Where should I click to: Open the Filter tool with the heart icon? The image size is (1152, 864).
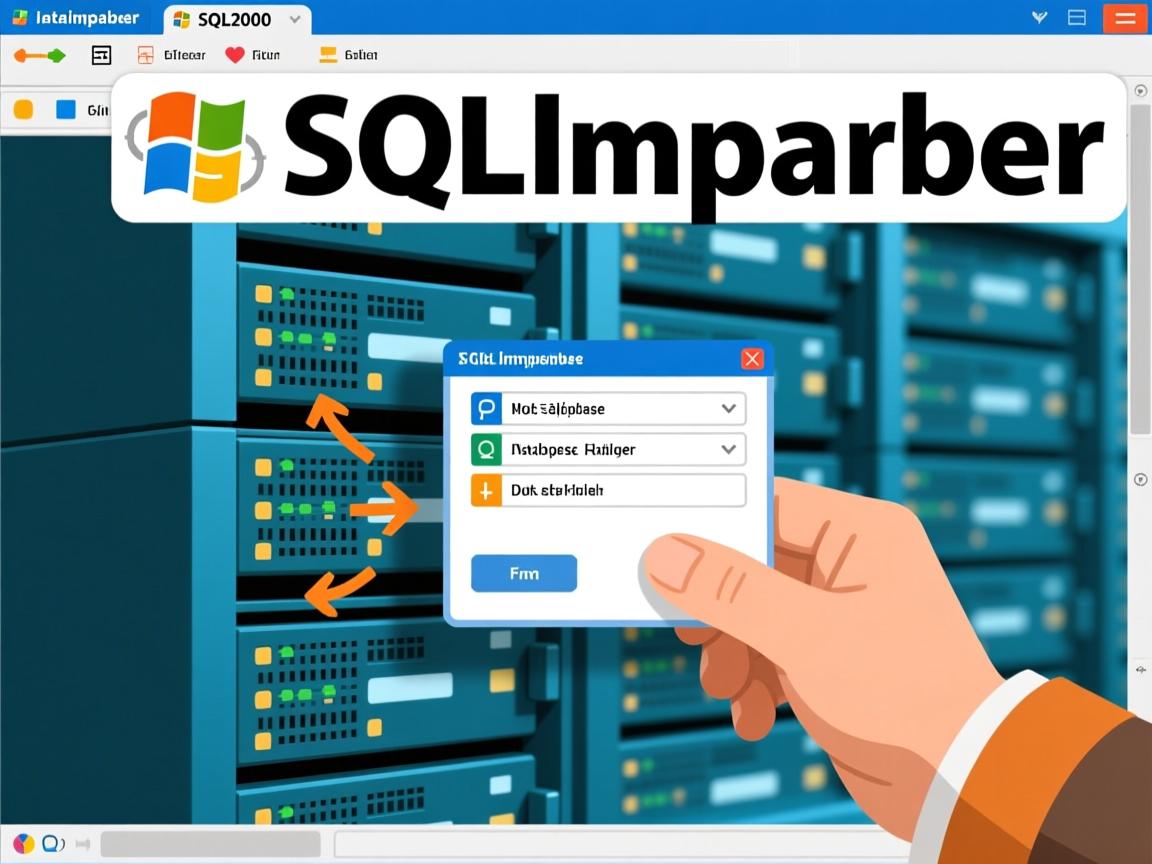[x=234, y=55]
